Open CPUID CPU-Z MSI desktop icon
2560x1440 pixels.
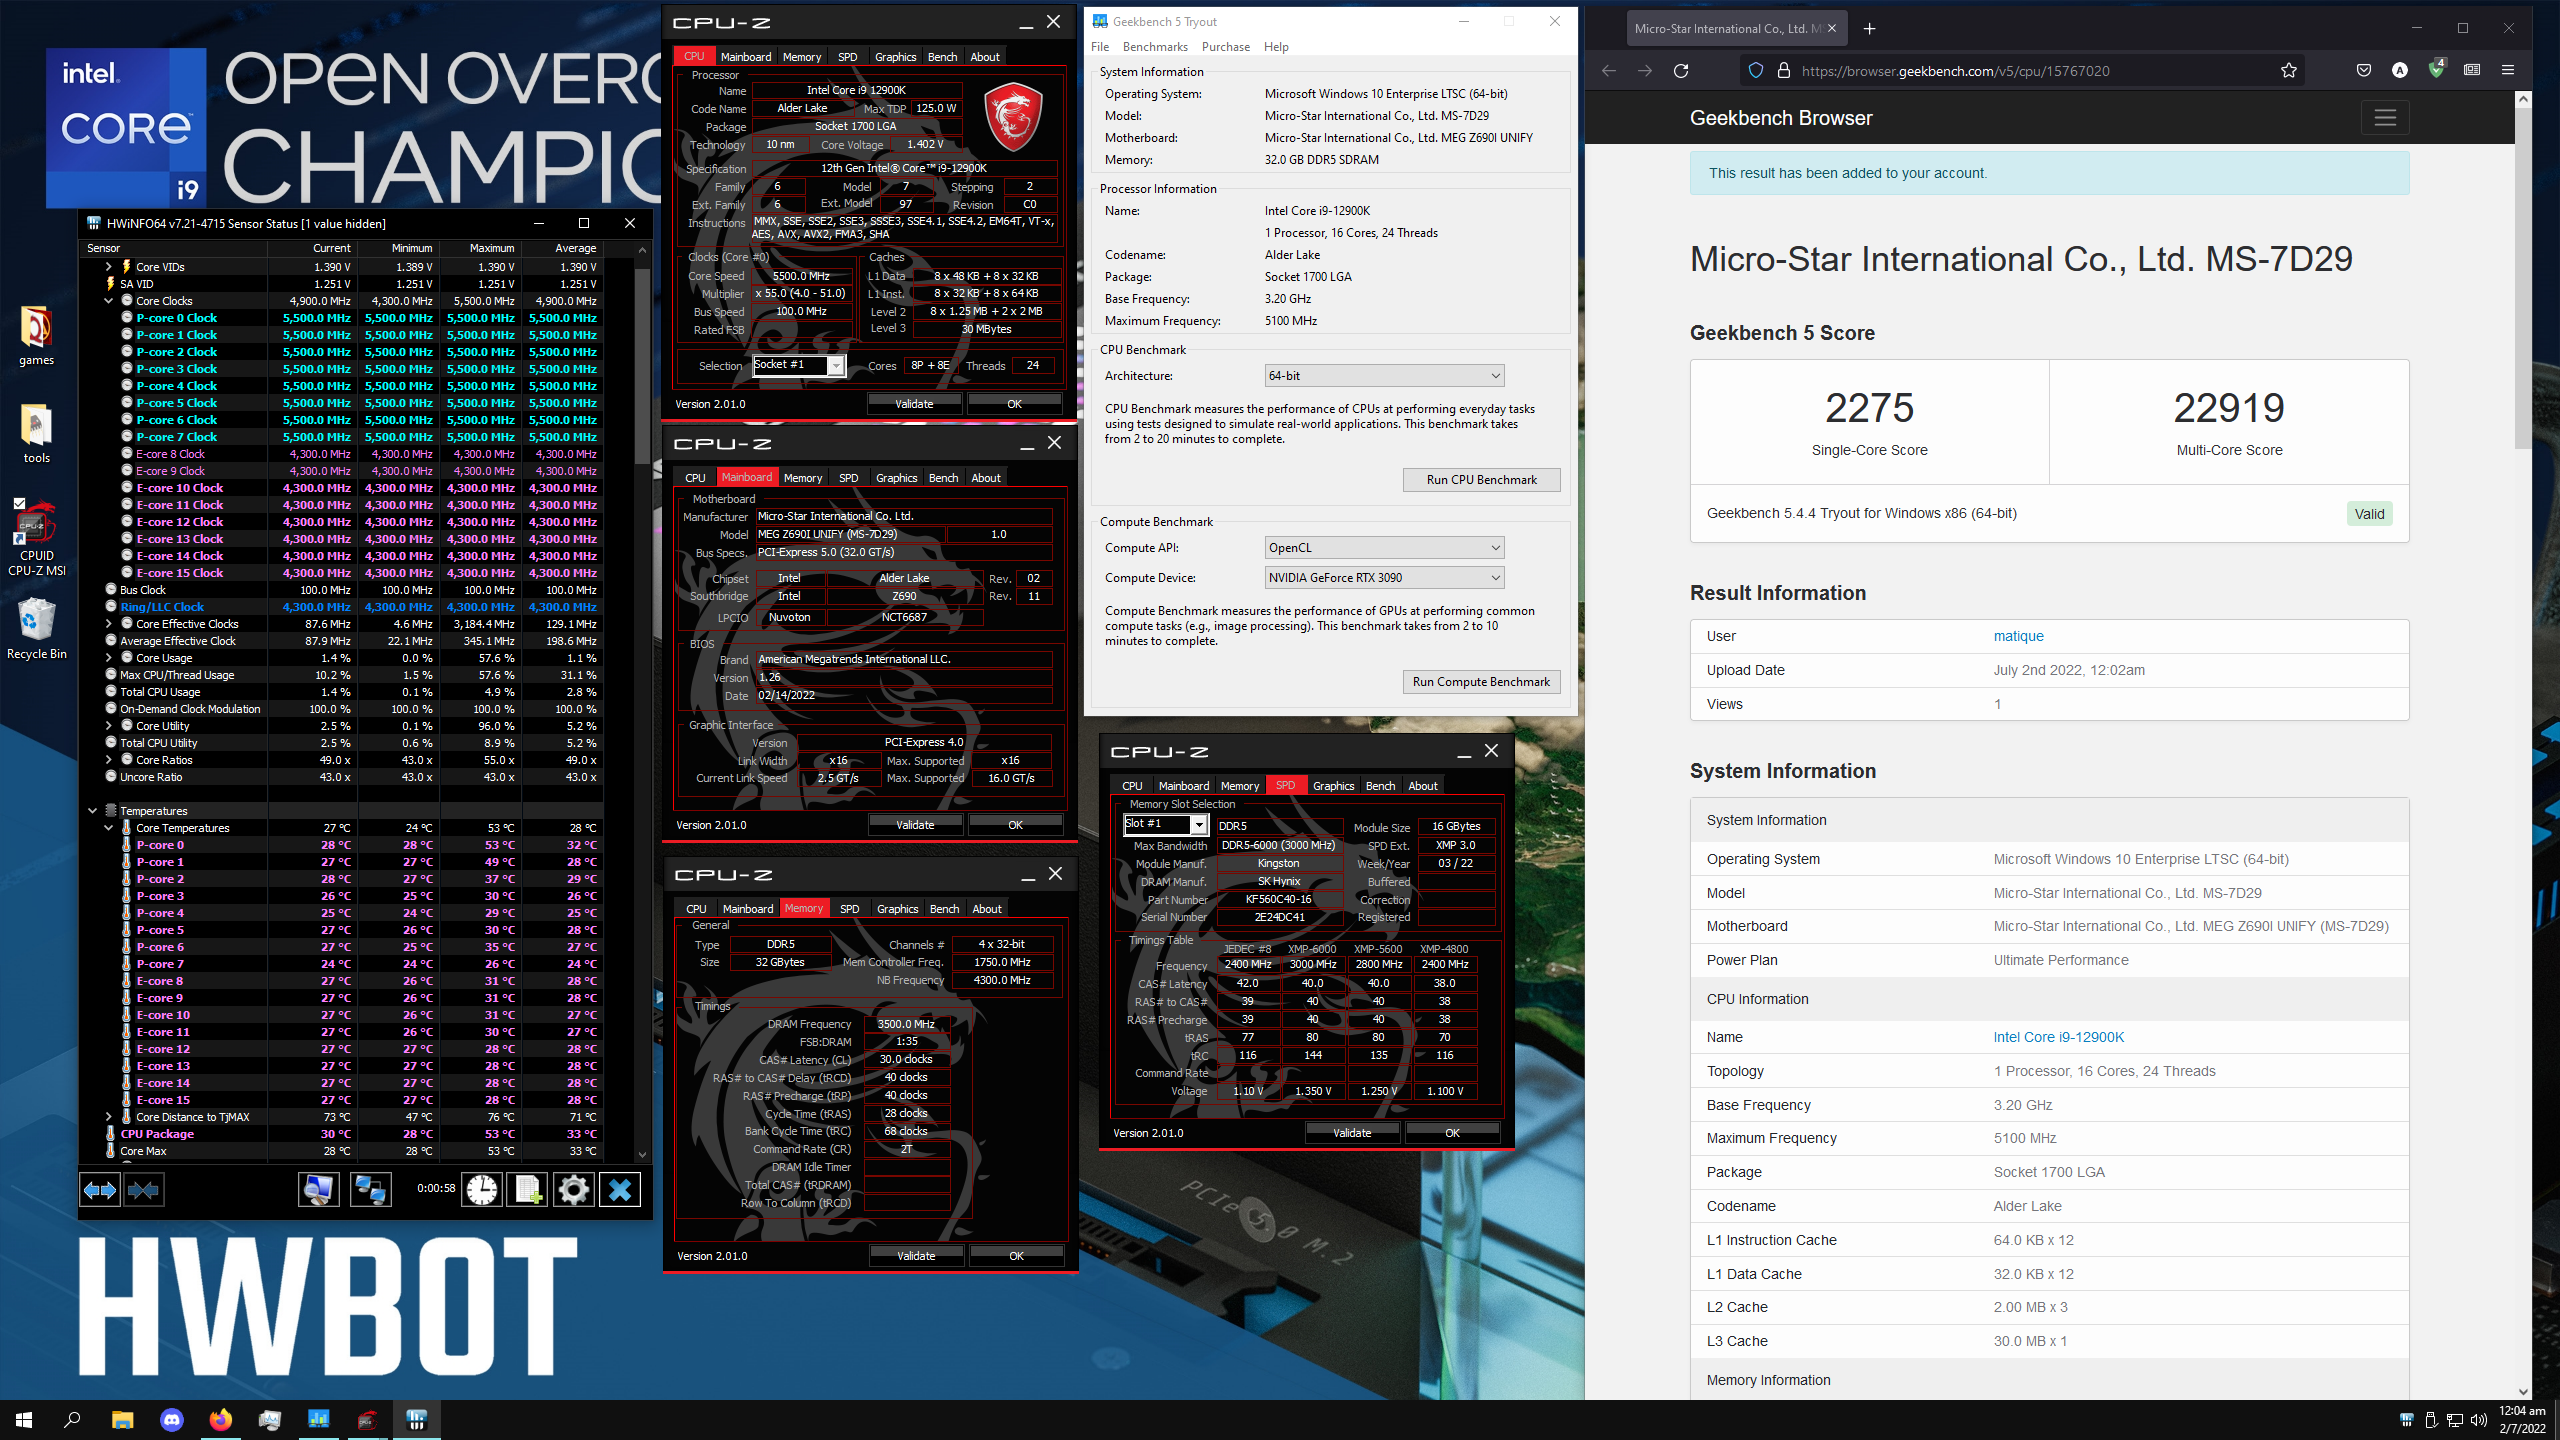point(37,537)
